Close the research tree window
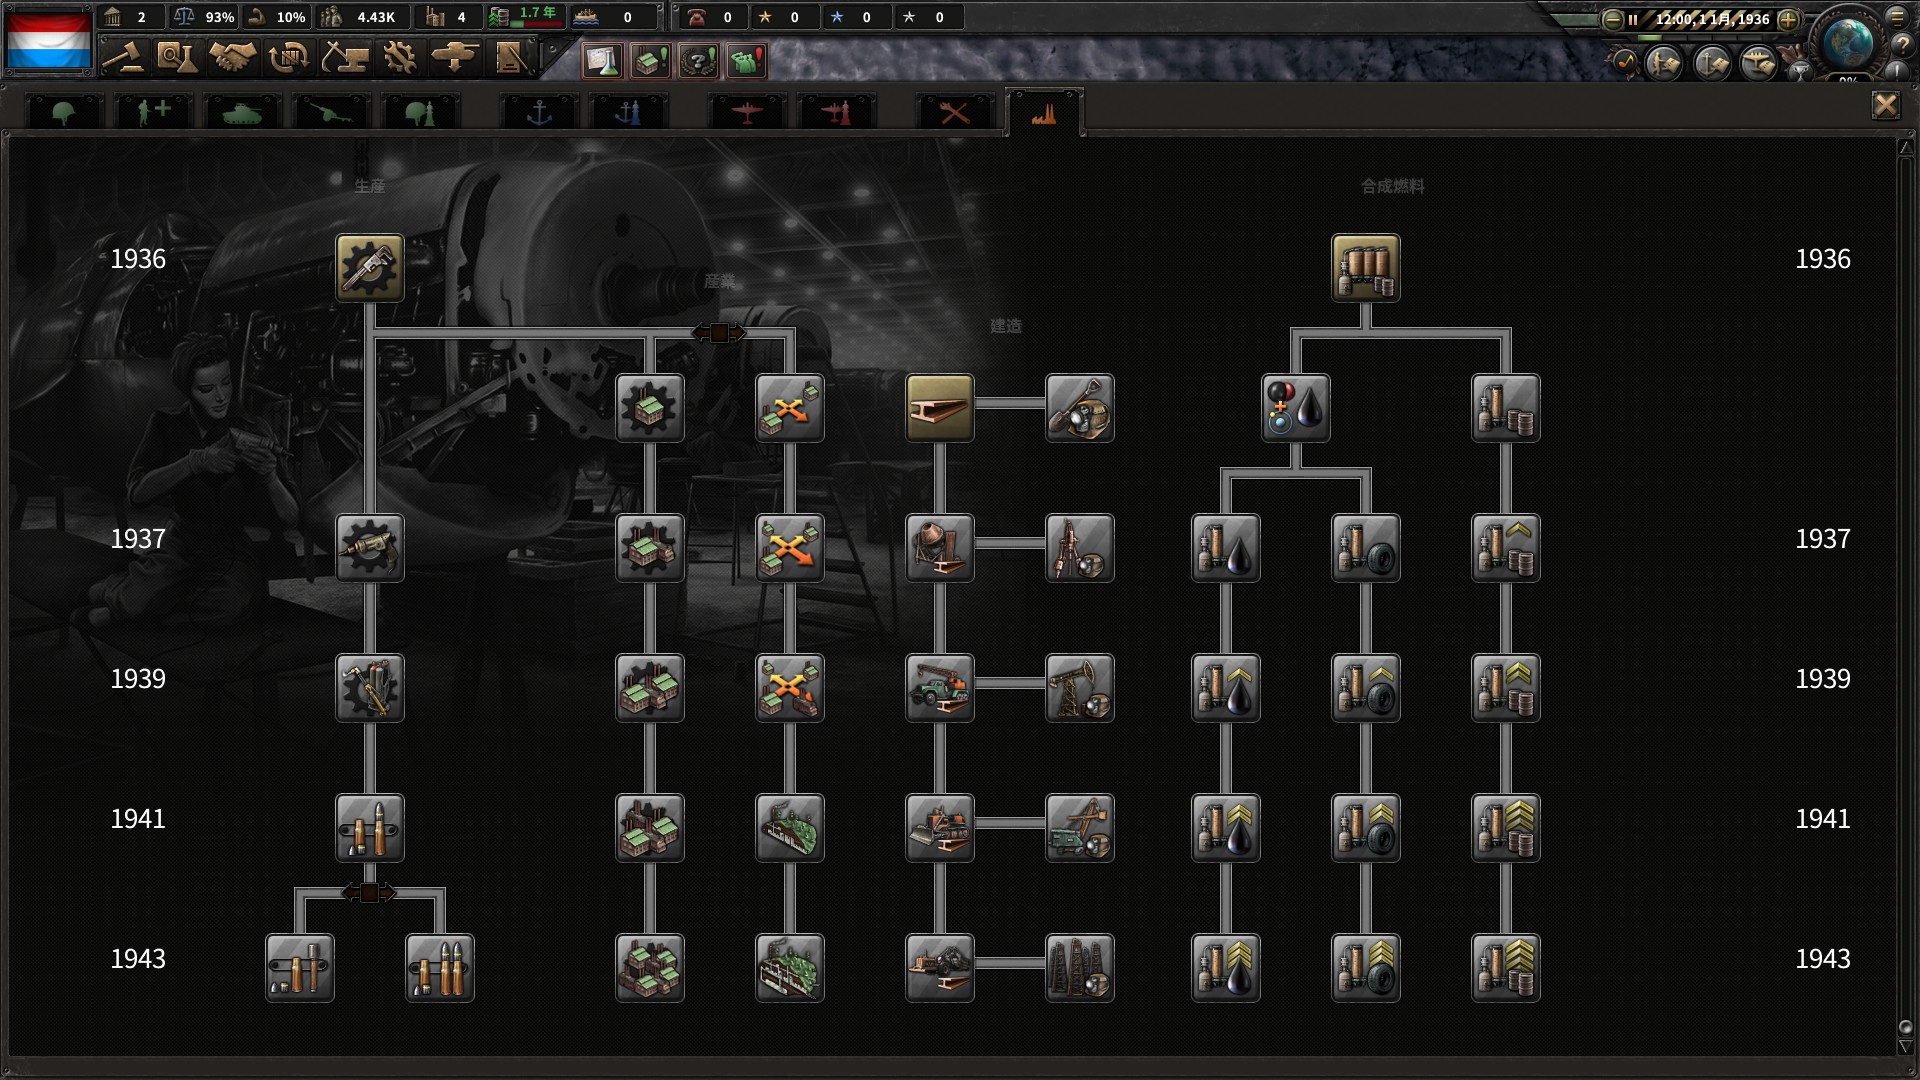 pyautogui.click(x=1885, y=105)
